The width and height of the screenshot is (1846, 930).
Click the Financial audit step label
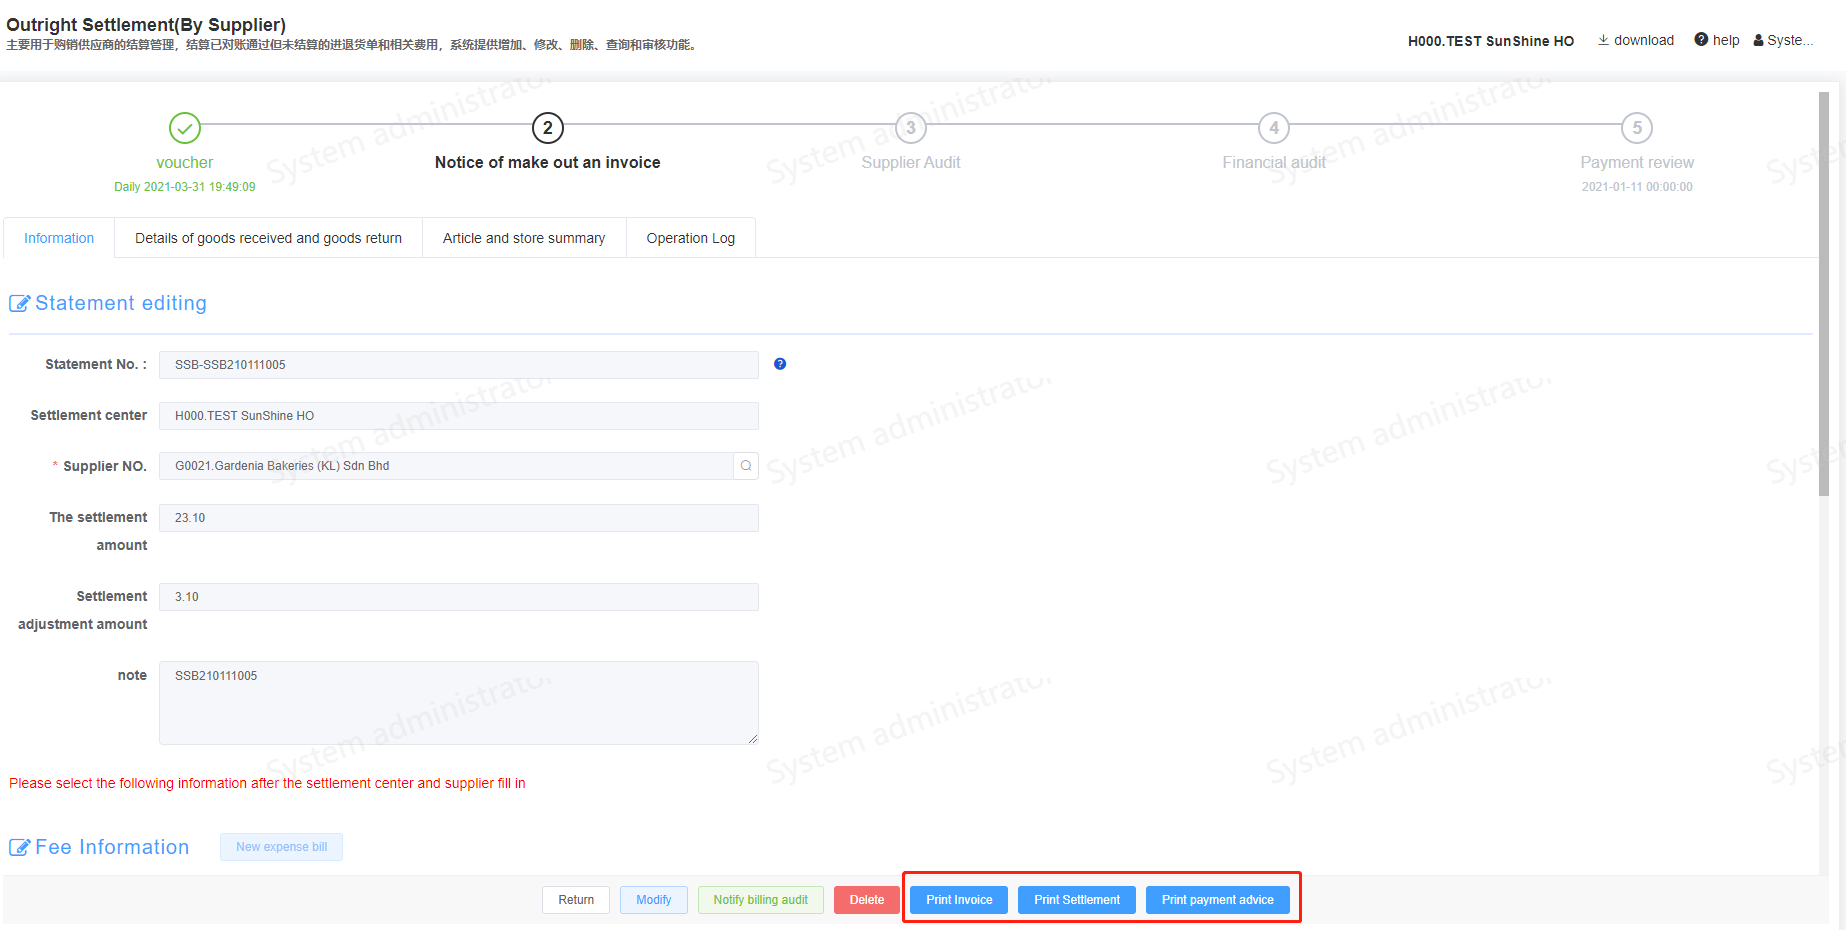(1274, 162)
